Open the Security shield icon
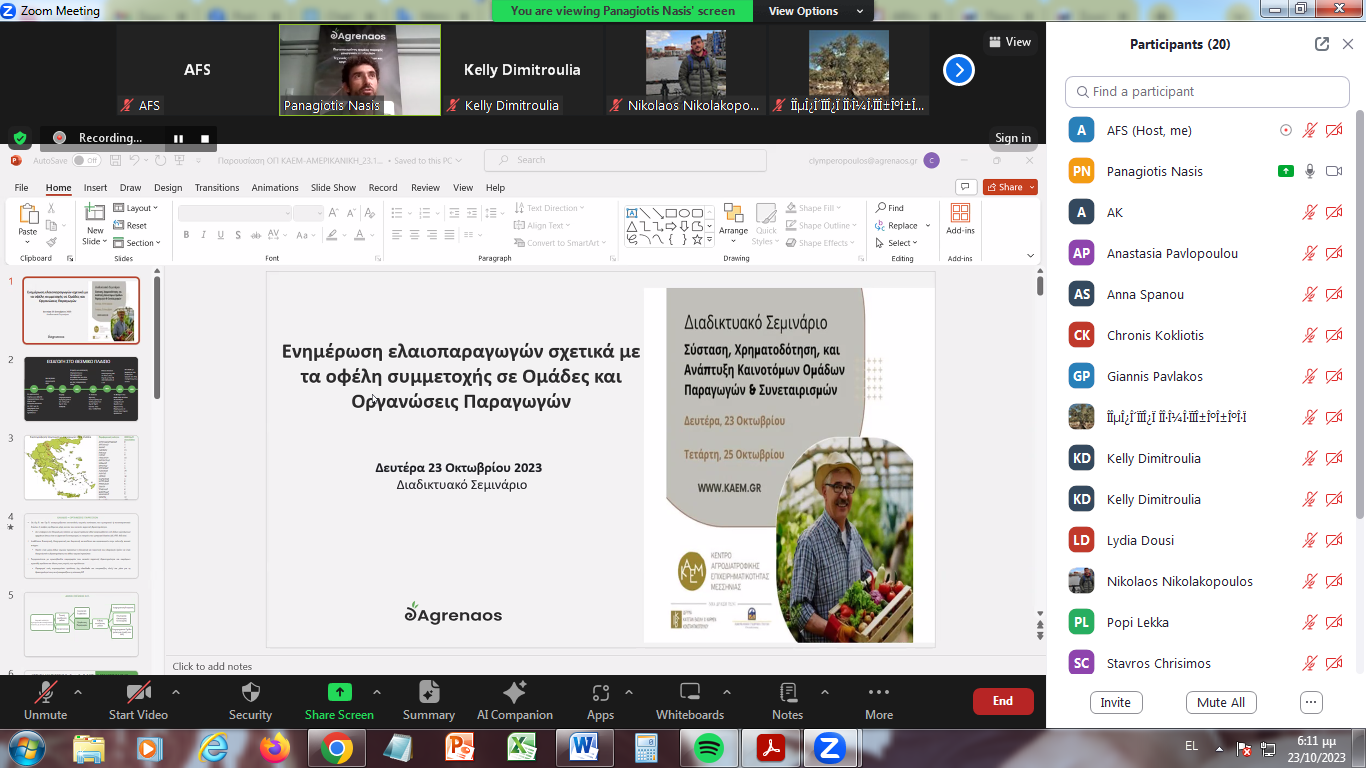This screenshot has width=1366, height=768. pos(250,692)
